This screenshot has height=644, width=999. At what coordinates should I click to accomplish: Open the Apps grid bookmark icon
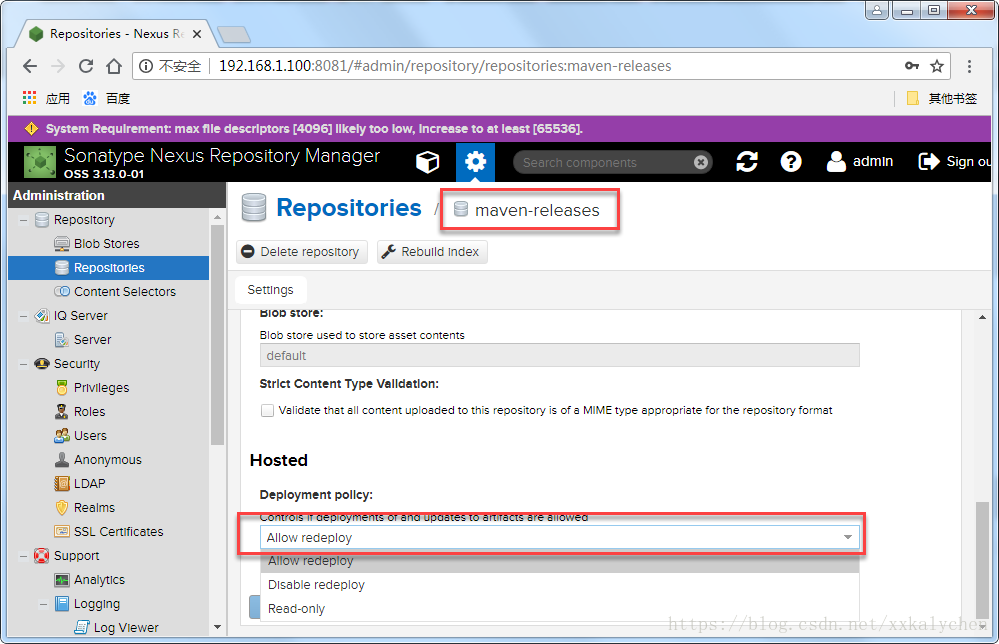coord(29,98)
